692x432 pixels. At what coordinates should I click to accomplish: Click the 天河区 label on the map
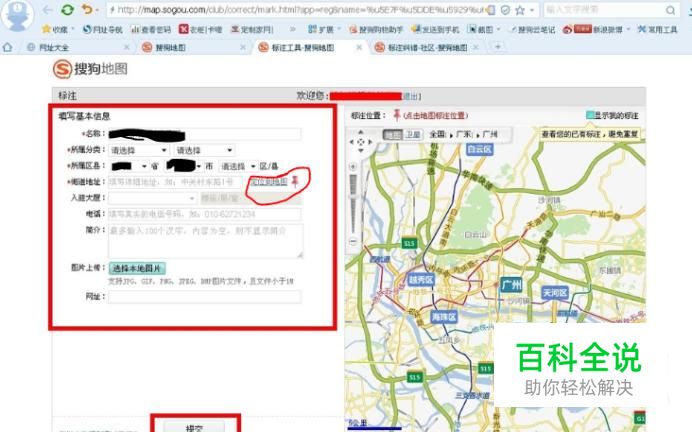[555, 293]
